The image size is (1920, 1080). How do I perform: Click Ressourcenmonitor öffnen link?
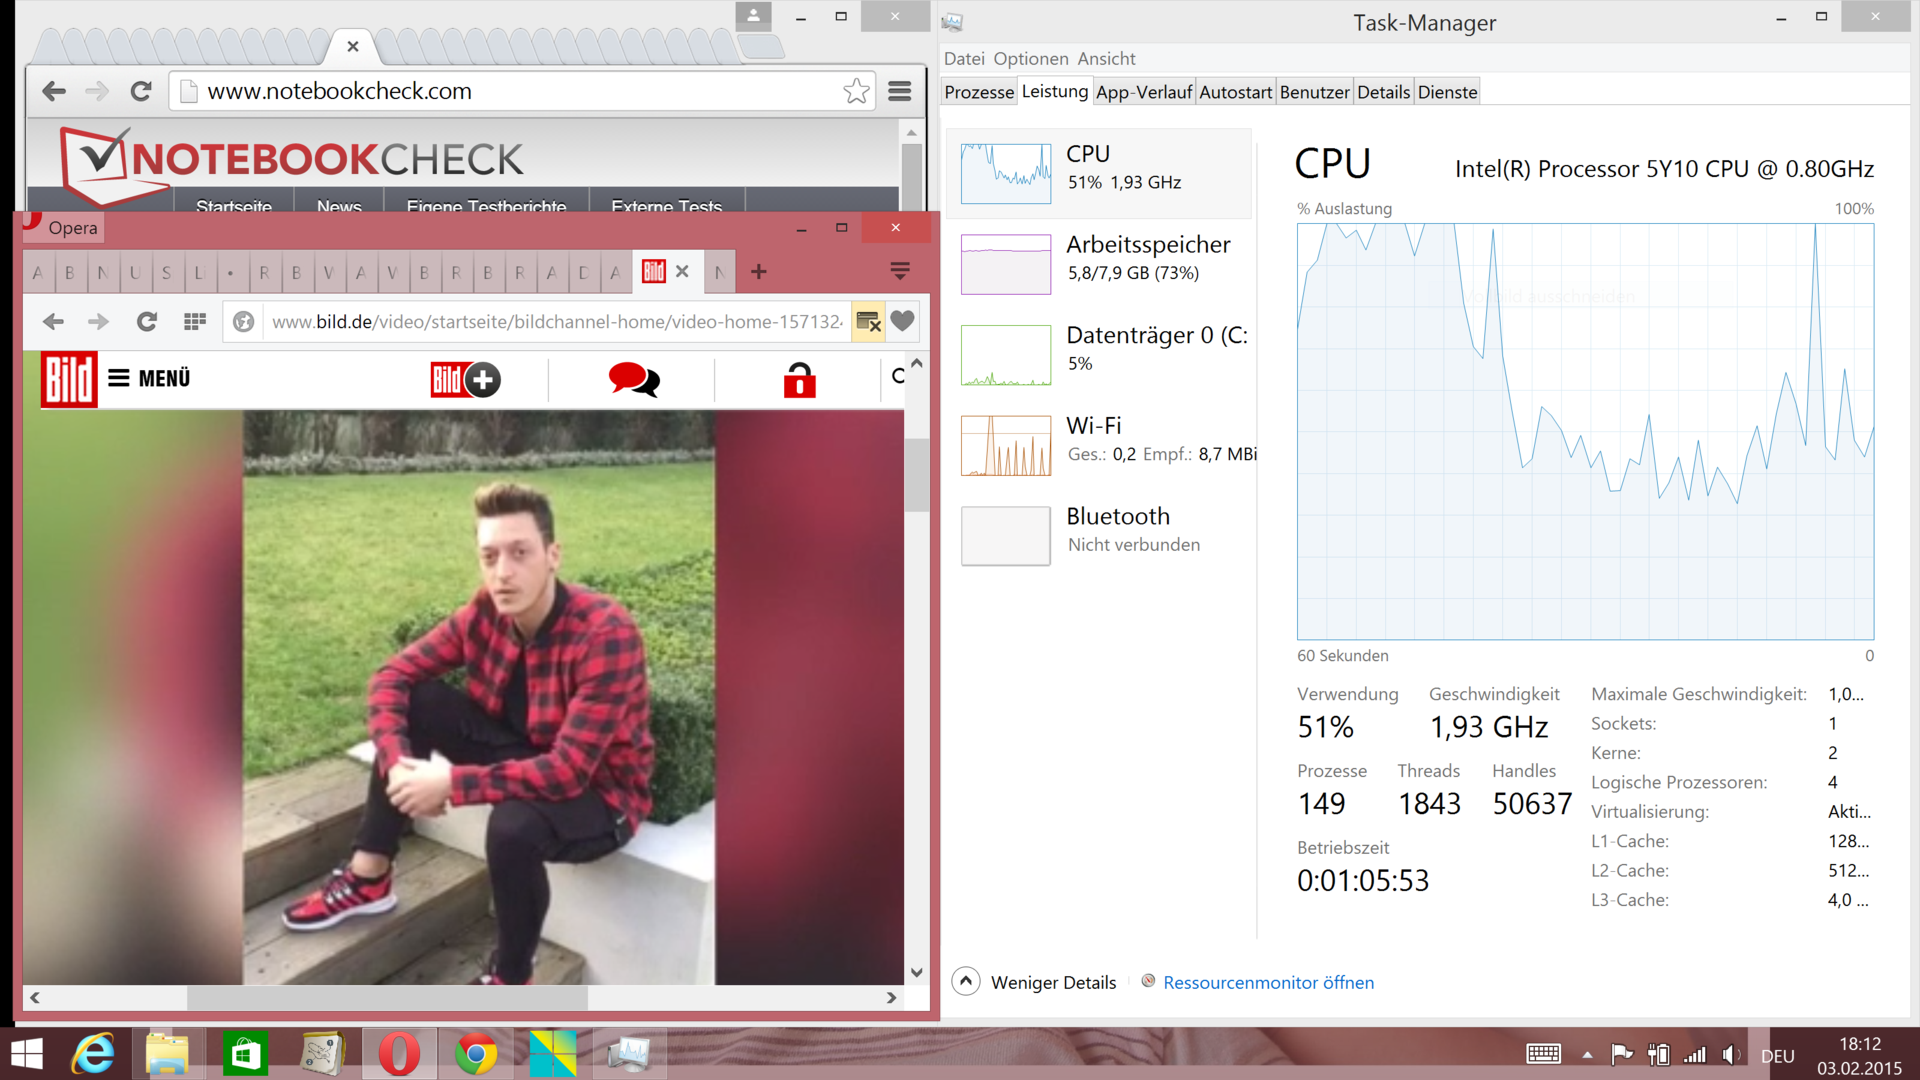(1268, 982)
